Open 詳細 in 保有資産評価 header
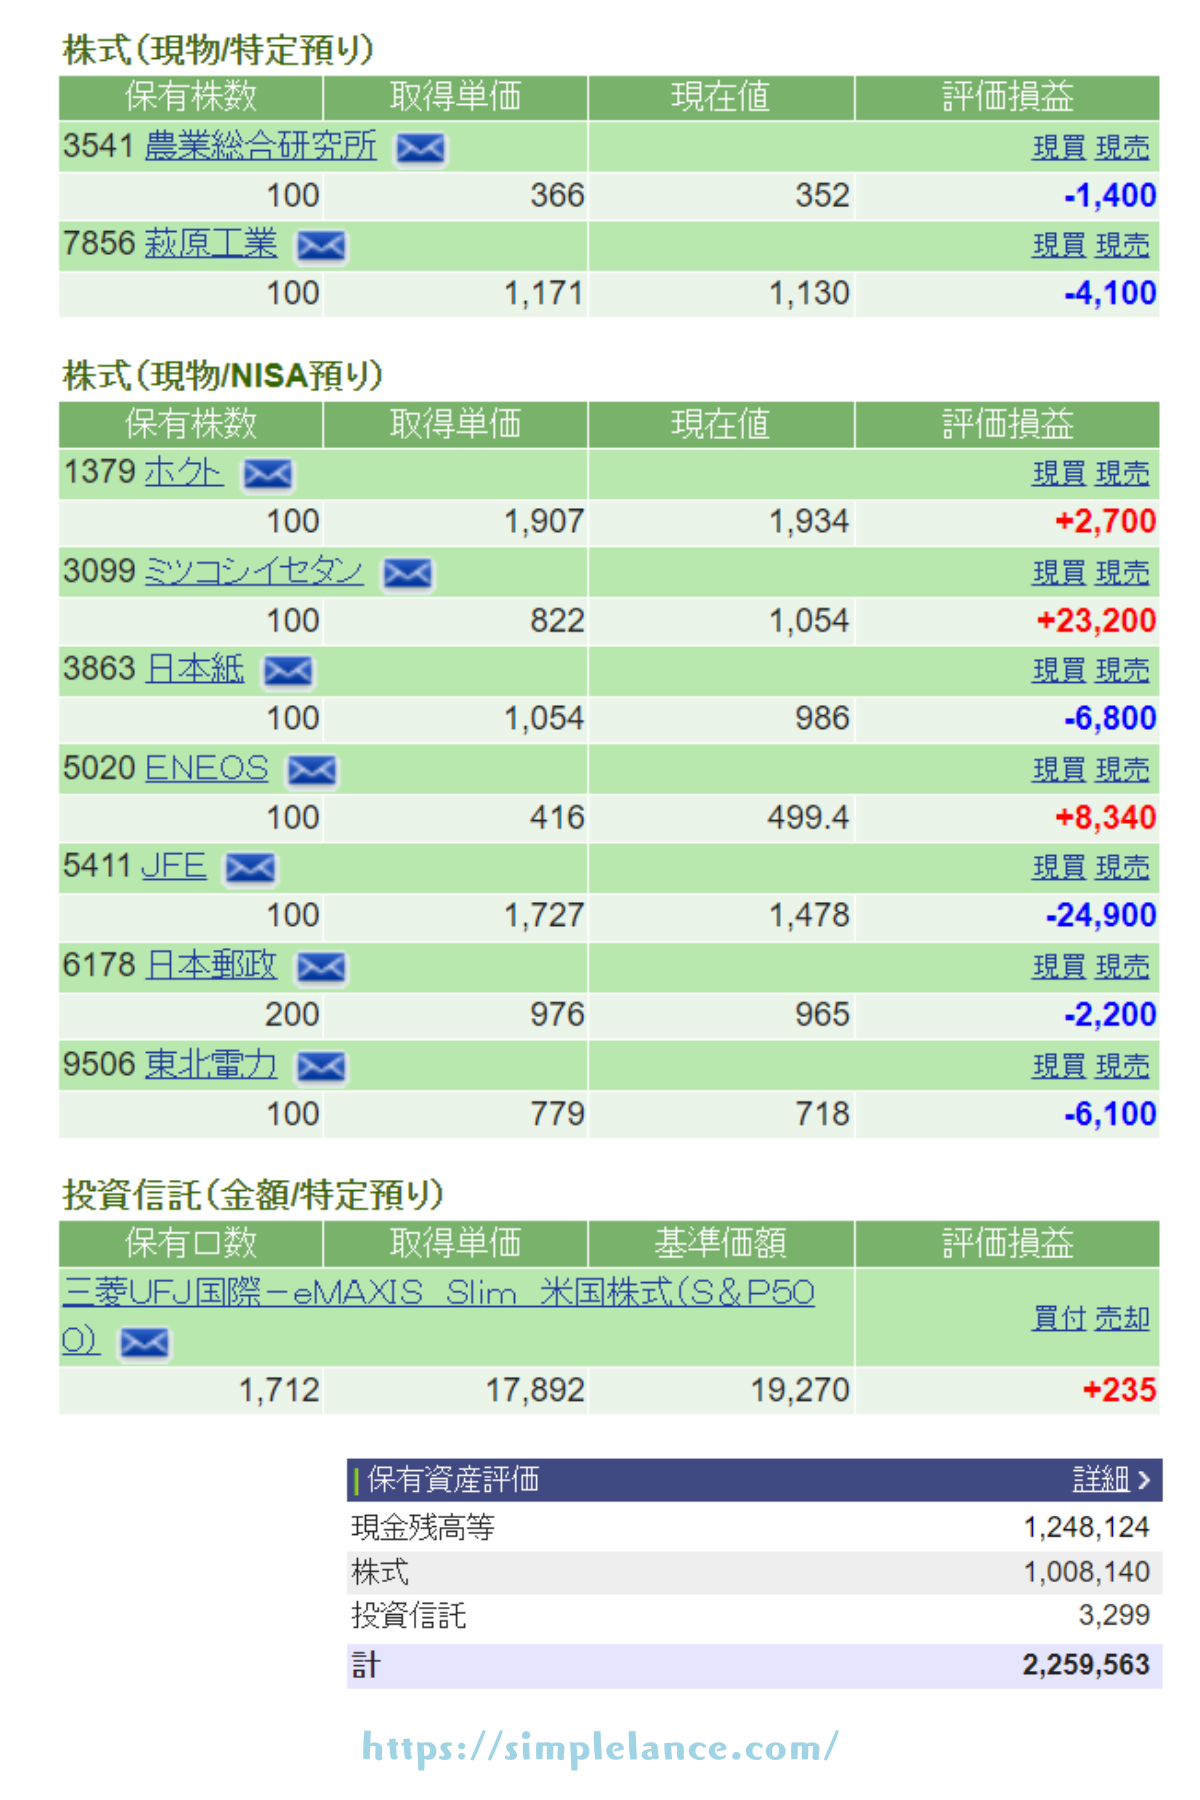This screenshot has width=1200, height=1800. click(1112, 1479)
